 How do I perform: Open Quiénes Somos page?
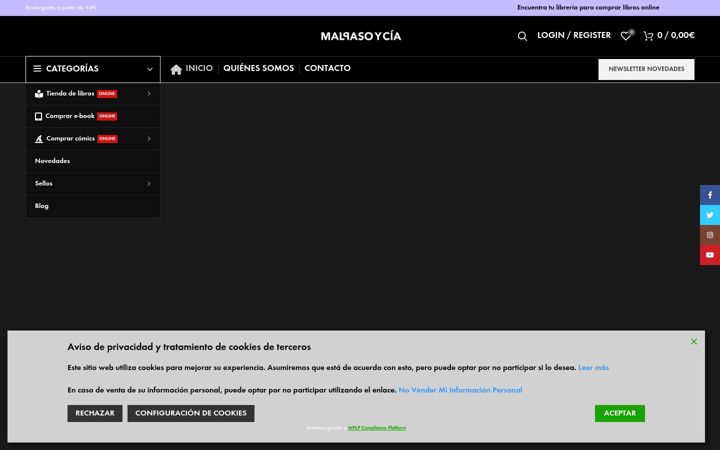(x=259, y=68)
